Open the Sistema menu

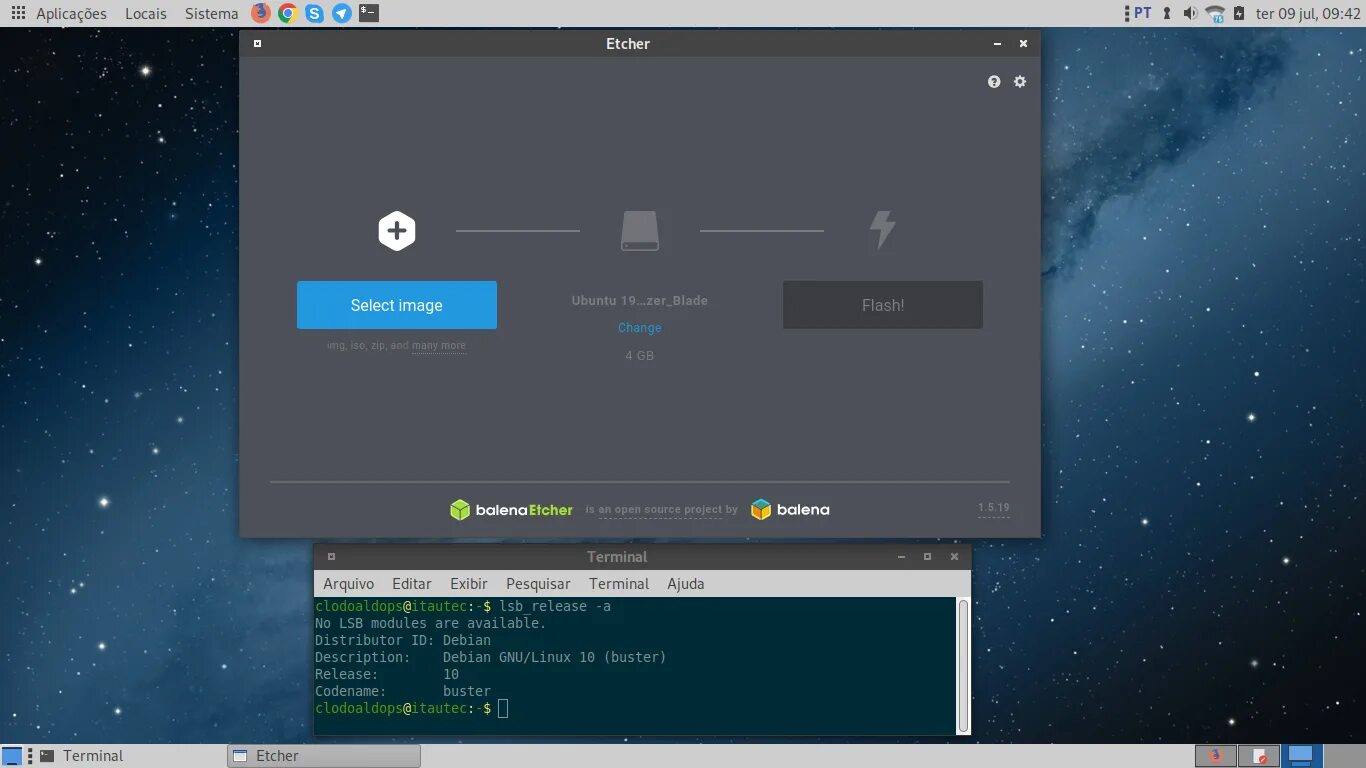(212, 14)
